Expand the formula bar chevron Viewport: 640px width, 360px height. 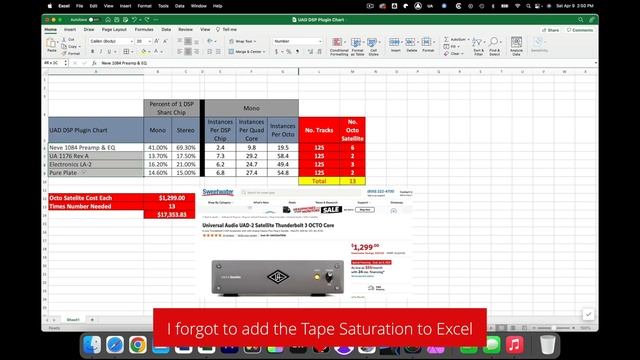click(596, 63)
